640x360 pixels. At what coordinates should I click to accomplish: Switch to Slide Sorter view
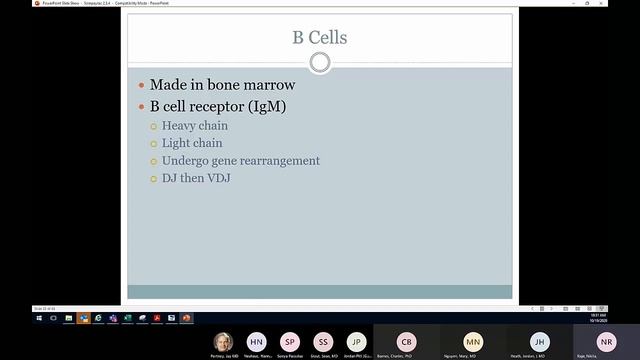(578, 309)
